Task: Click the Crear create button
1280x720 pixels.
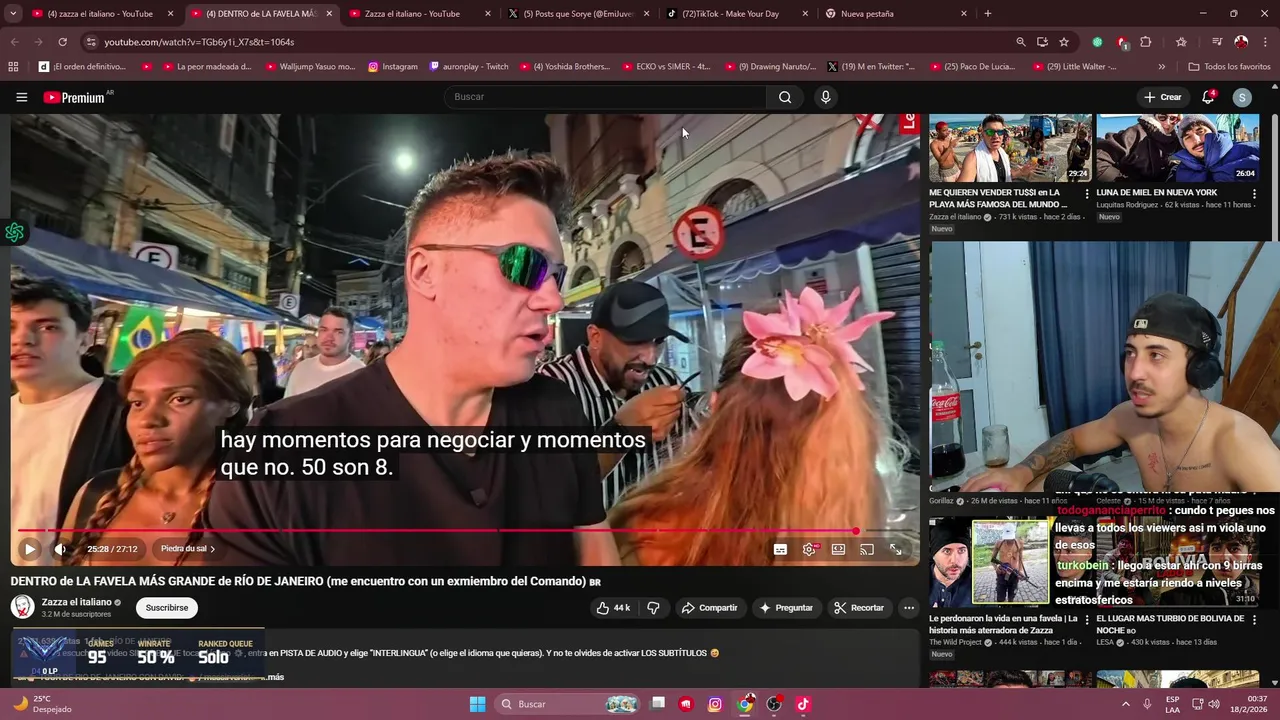Action: point(1163,97)
